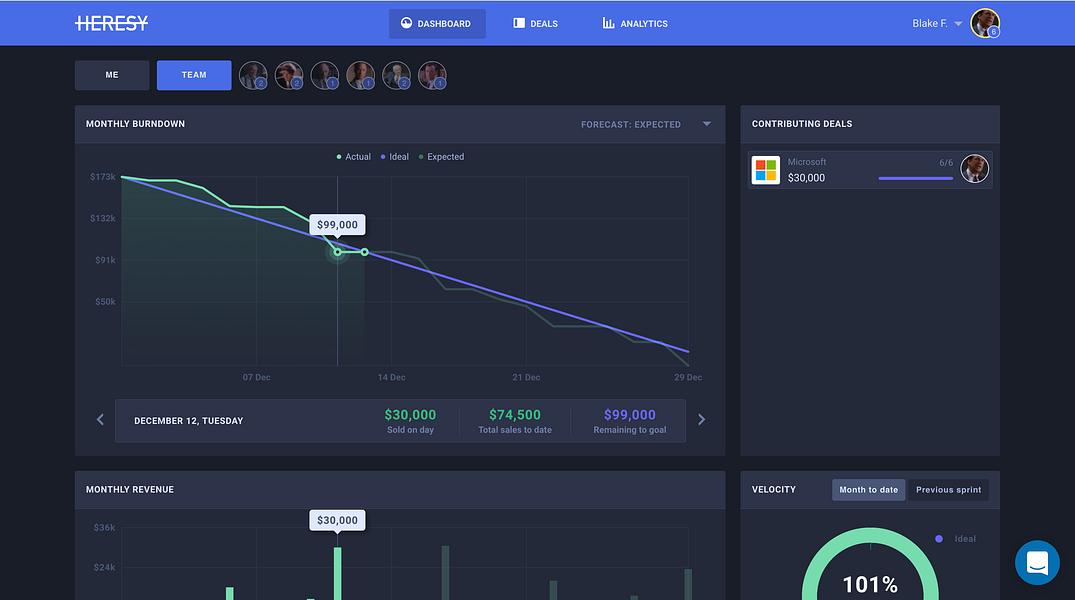The width and height of the screenshot is (1075, 600).
Task: Select the first team member avatar
Action: tap(253, 75)
